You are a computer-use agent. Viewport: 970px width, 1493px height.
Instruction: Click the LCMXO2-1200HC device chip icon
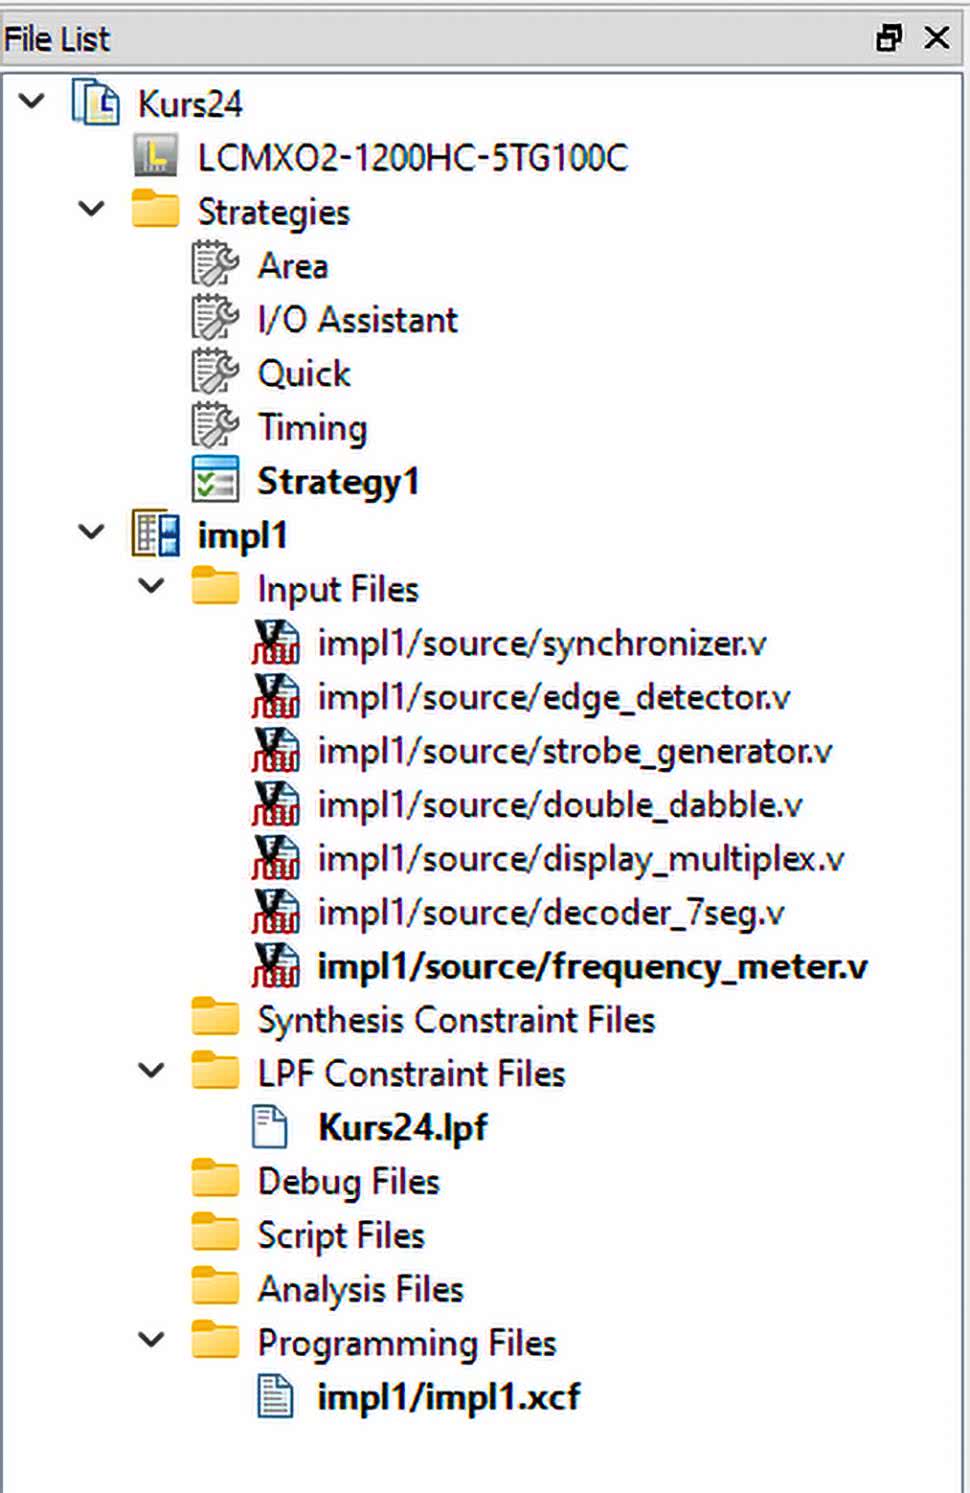pyautogui.click(x=155, y=157)
